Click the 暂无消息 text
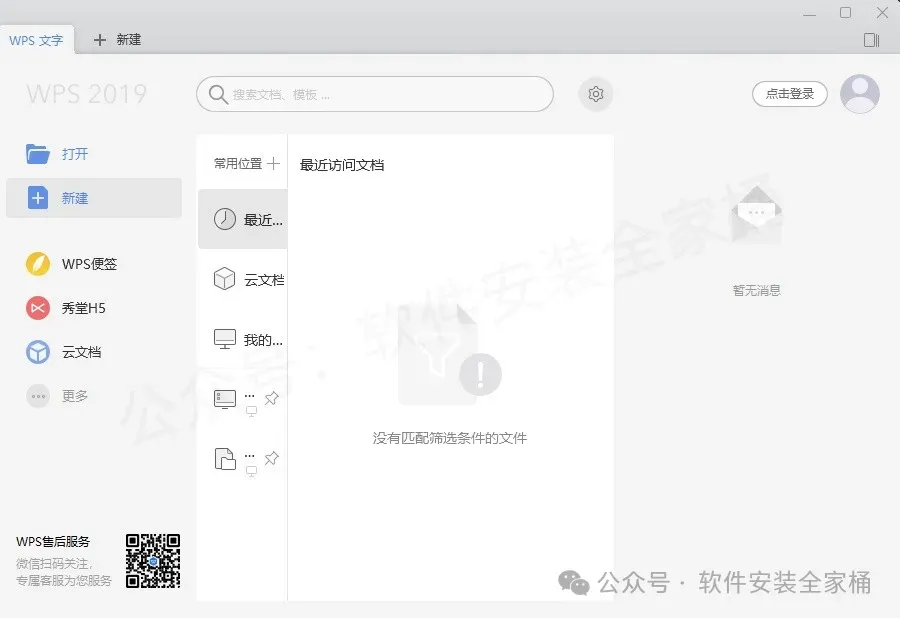 click(757, 290)
